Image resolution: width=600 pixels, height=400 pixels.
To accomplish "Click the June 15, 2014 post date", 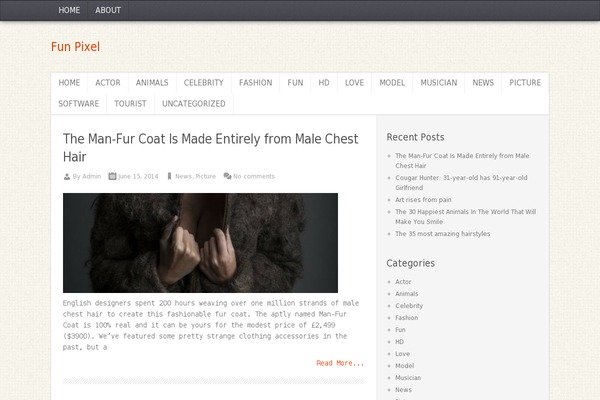I will [x=138, y=176].
